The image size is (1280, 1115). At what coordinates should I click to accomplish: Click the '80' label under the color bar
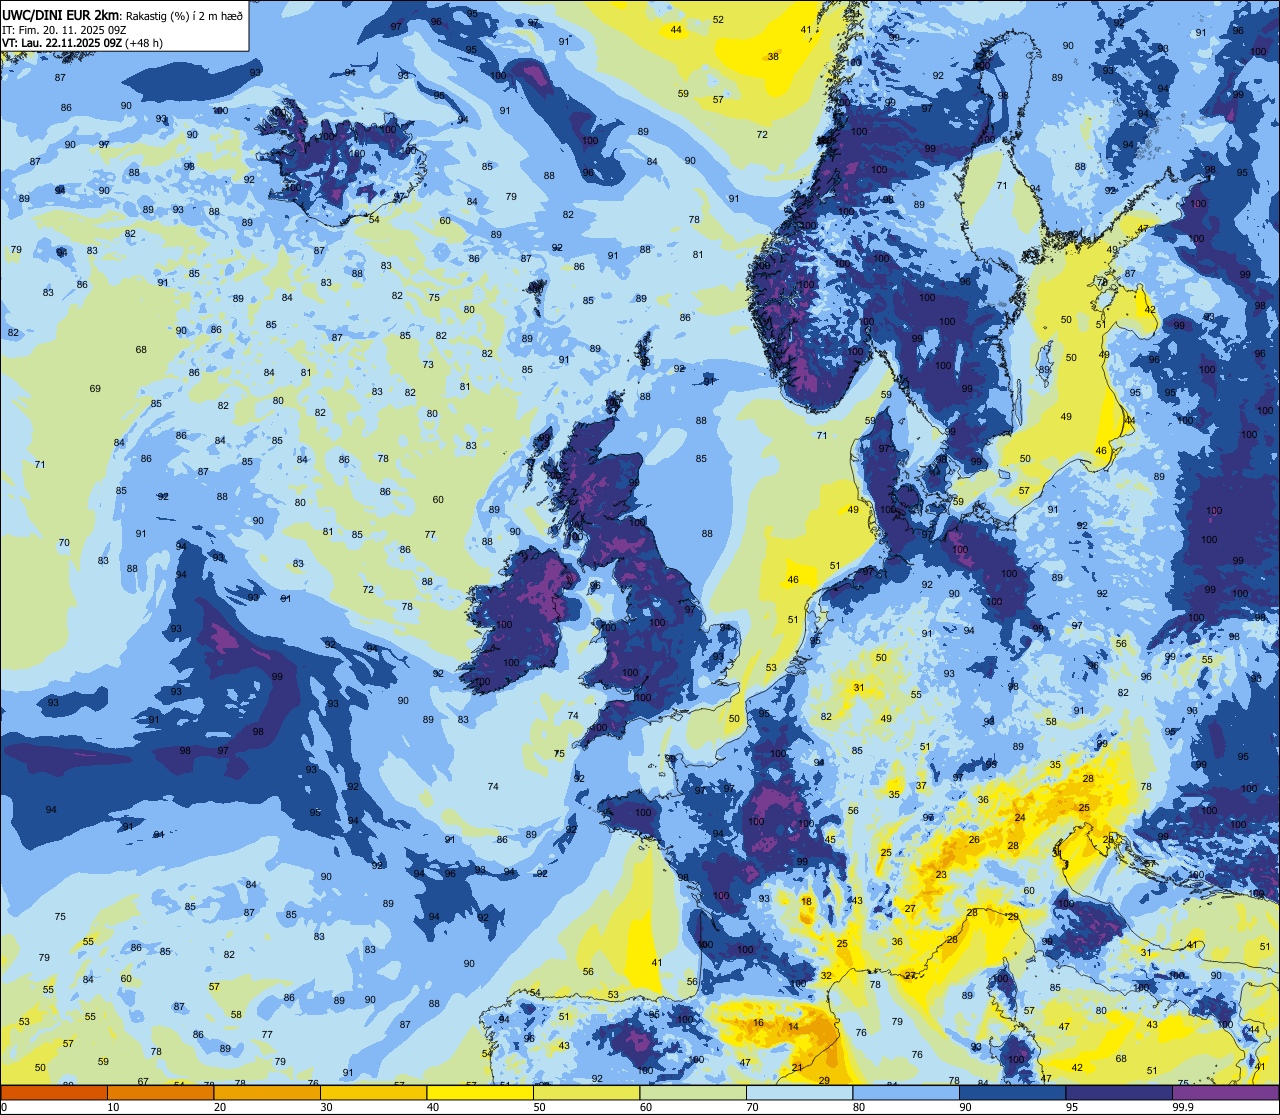coord(859,1107)
